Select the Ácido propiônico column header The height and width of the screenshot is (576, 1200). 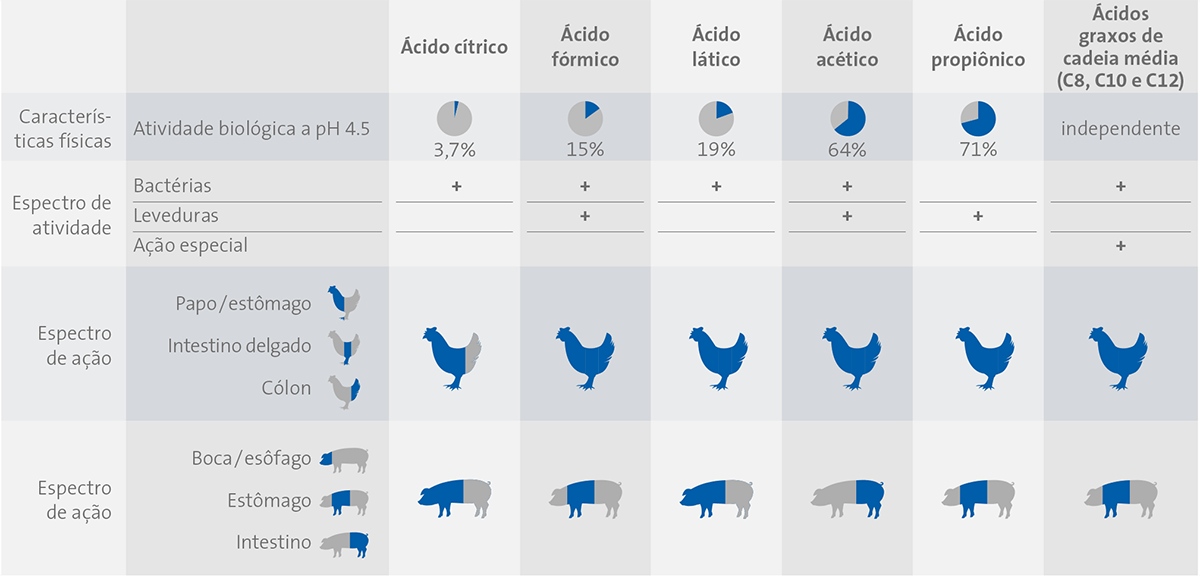pos(977,47)
